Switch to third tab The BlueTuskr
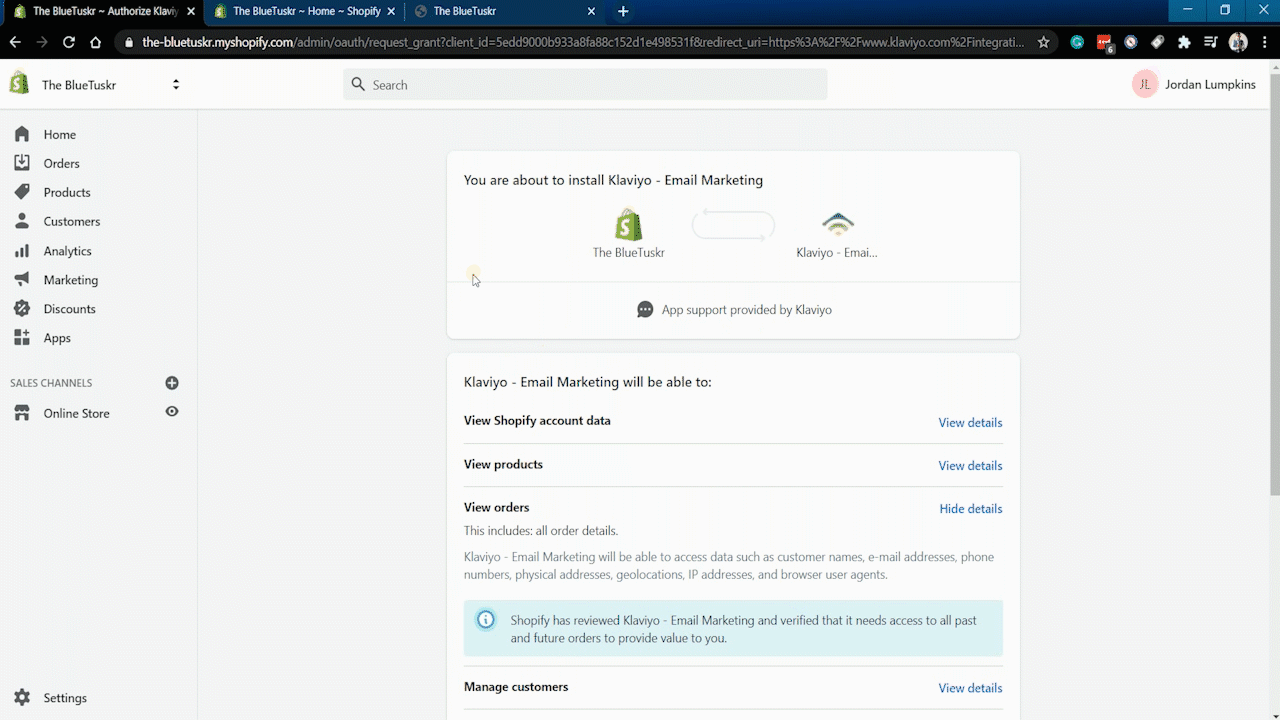 pyautogui.click(x=505, y=11)
